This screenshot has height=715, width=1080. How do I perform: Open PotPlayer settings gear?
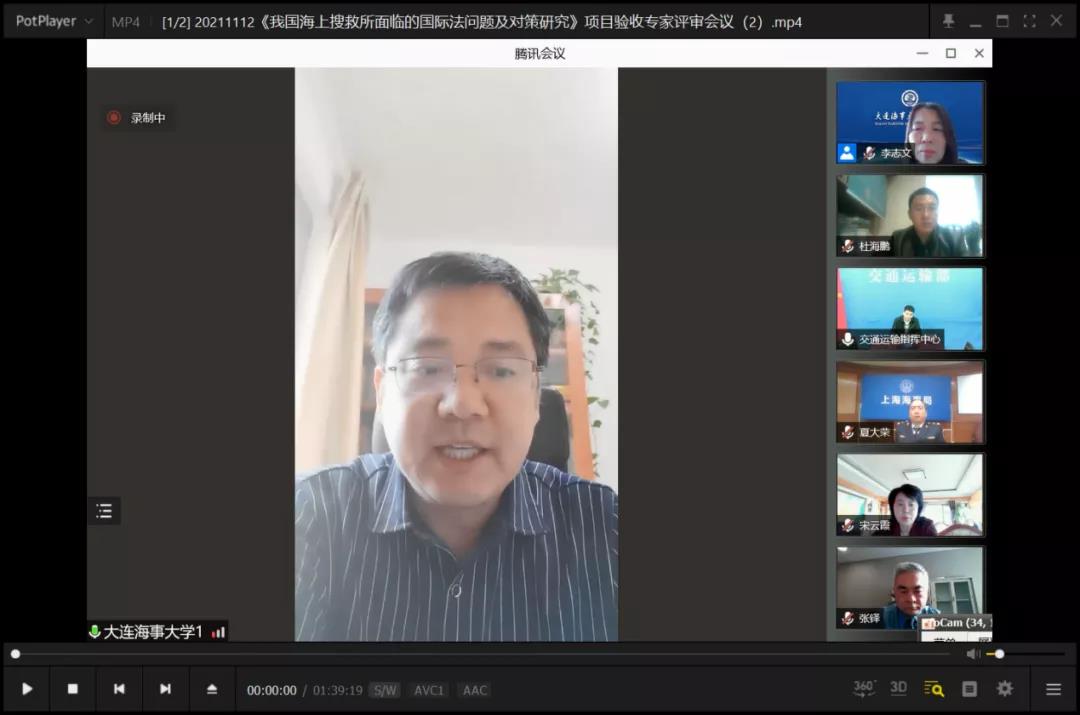(x=1004, y=689)
